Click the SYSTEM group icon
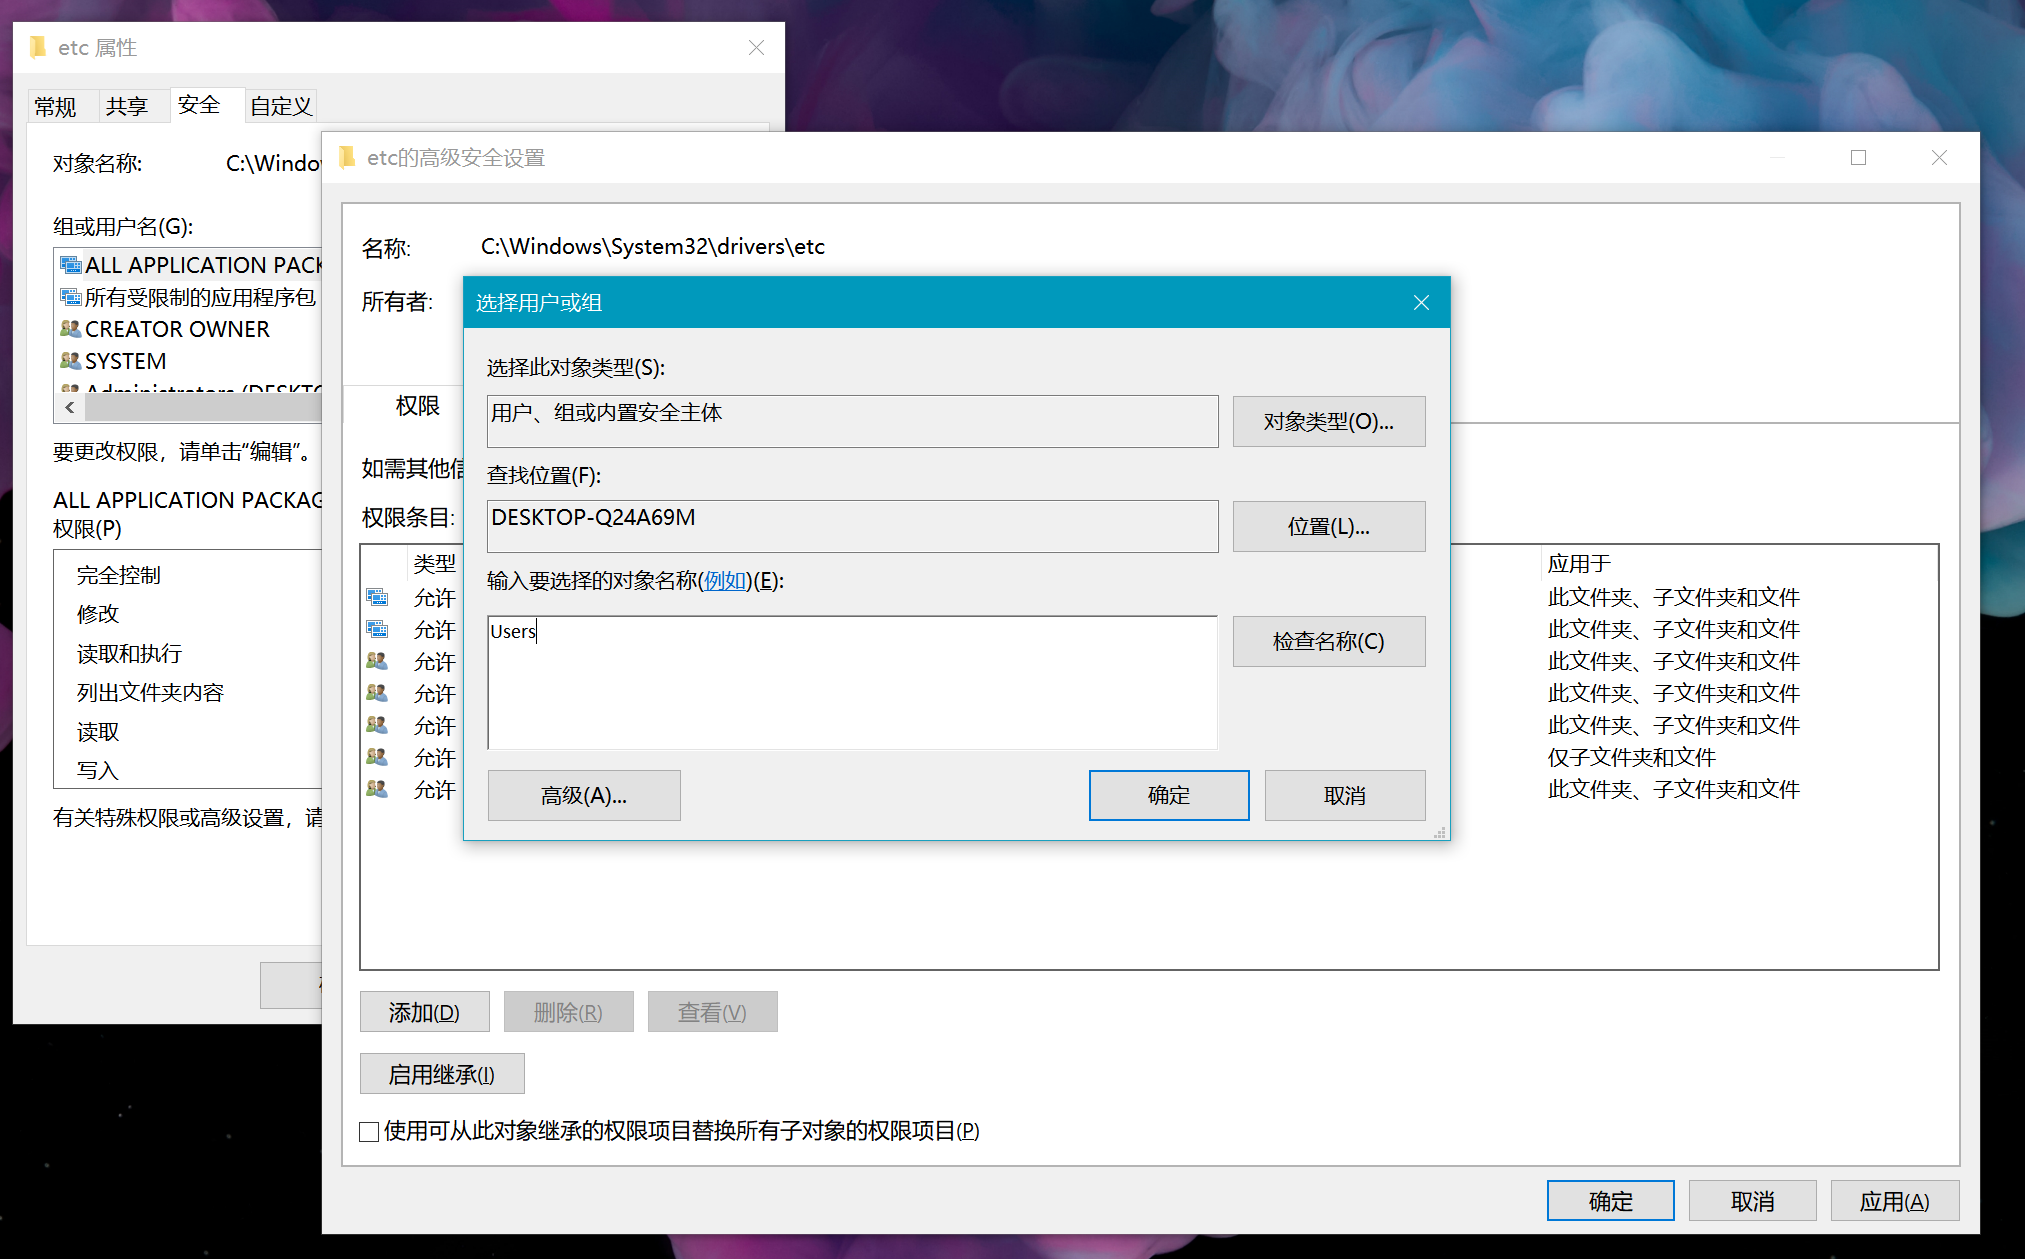Image resolution: width=2025 pixels, height=1259 pixels. click(69, 361)
